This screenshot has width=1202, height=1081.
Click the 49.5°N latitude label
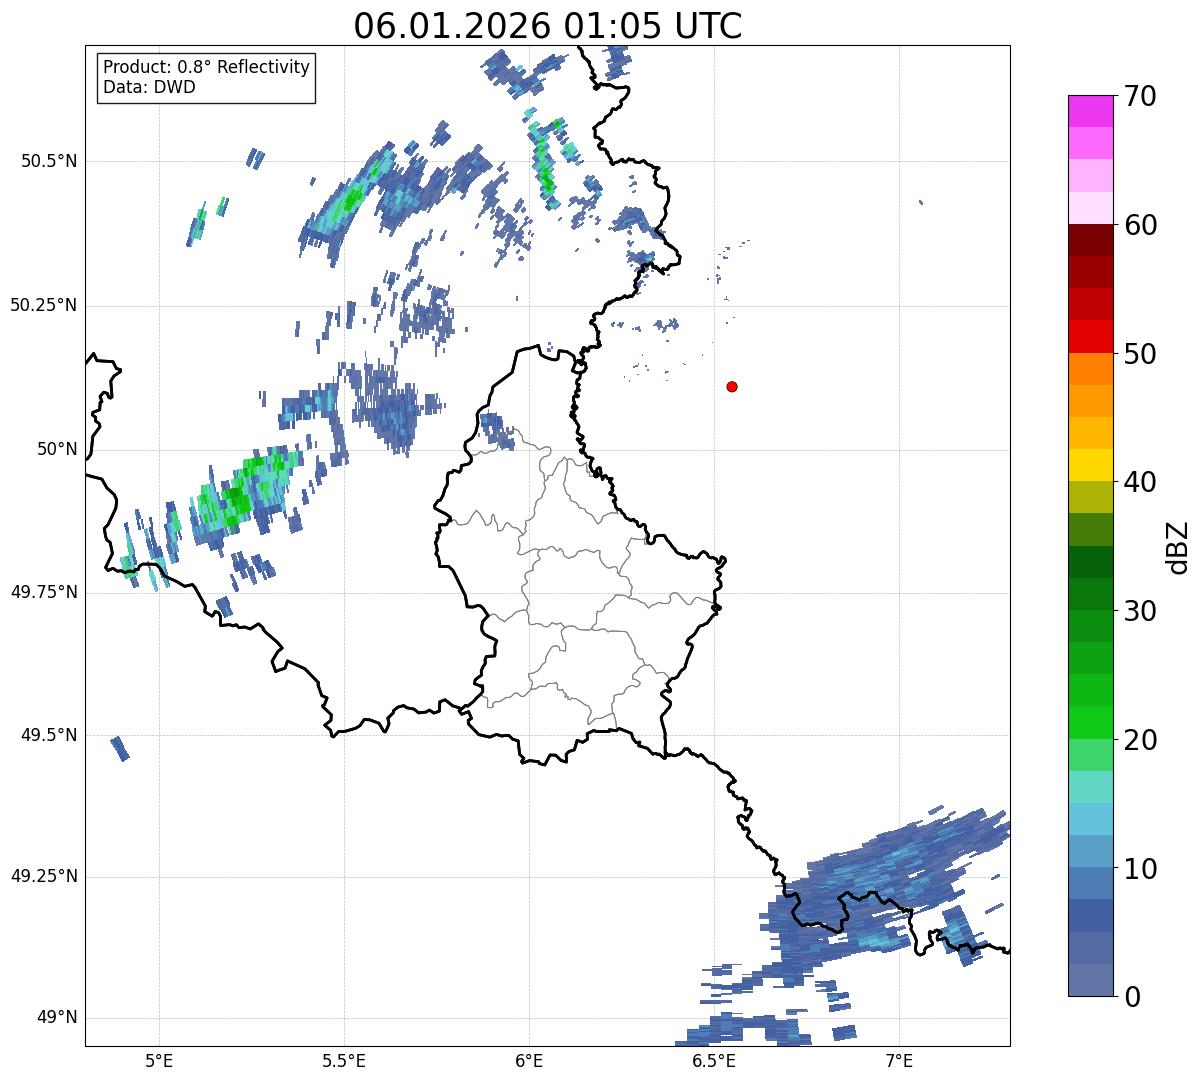click(x=49, y=735)
